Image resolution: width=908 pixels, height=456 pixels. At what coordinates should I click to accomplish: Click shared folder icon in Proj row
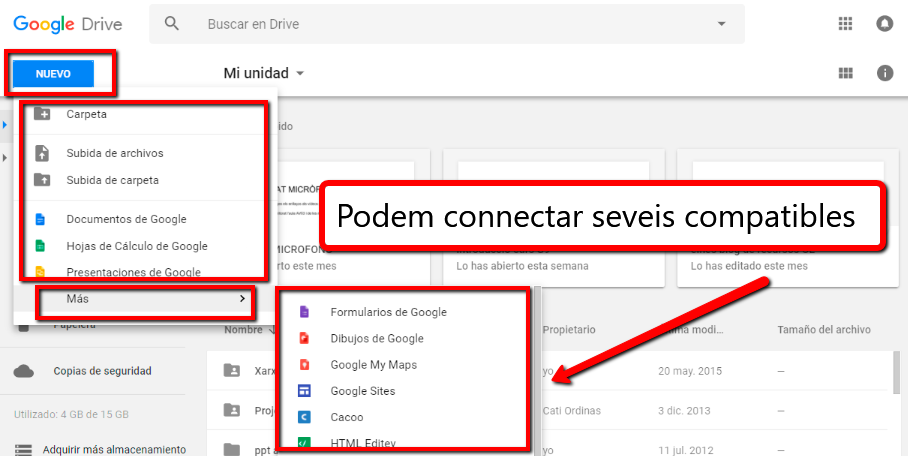(x=232, y=410)
